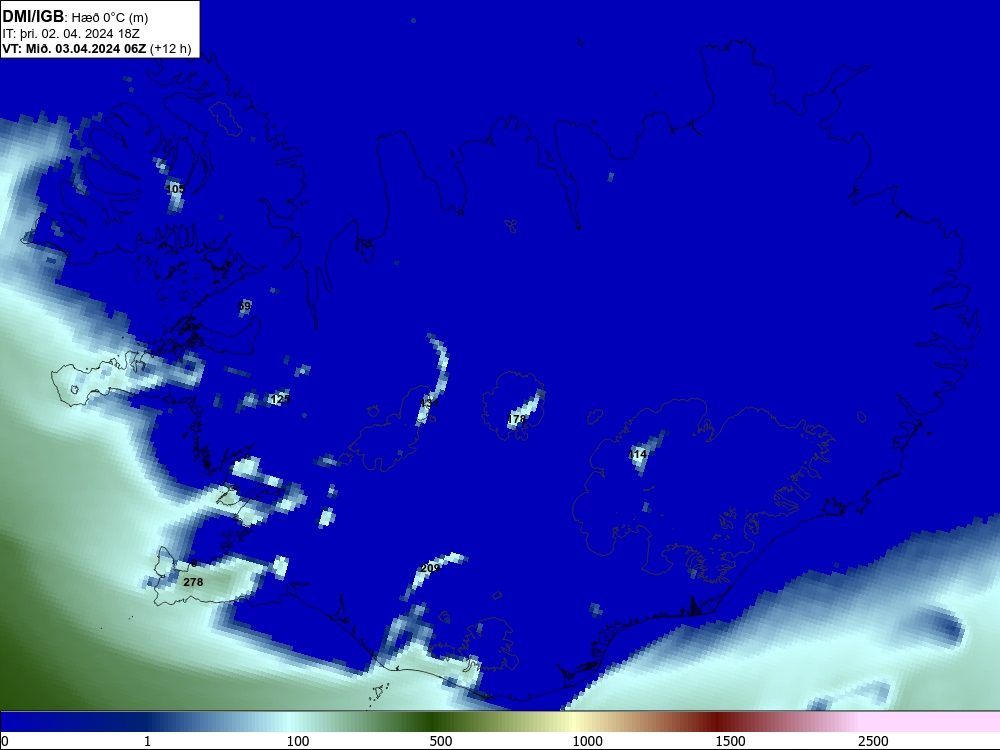Click the 114 value on the map
The width and height of the screenshot is (1000, 750).
637,454
